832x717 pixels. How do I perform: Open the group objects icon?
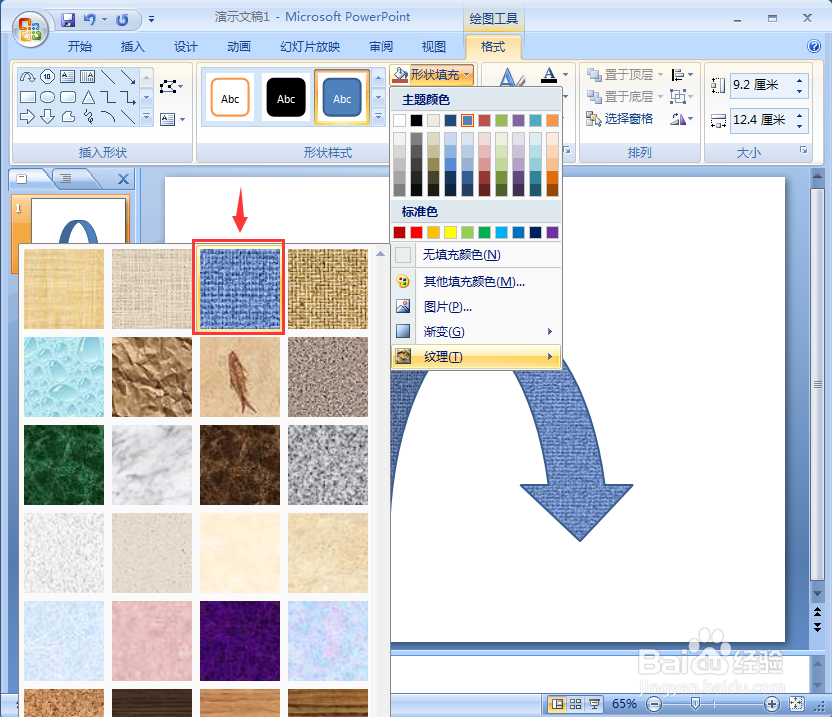(x=681, y=97)
